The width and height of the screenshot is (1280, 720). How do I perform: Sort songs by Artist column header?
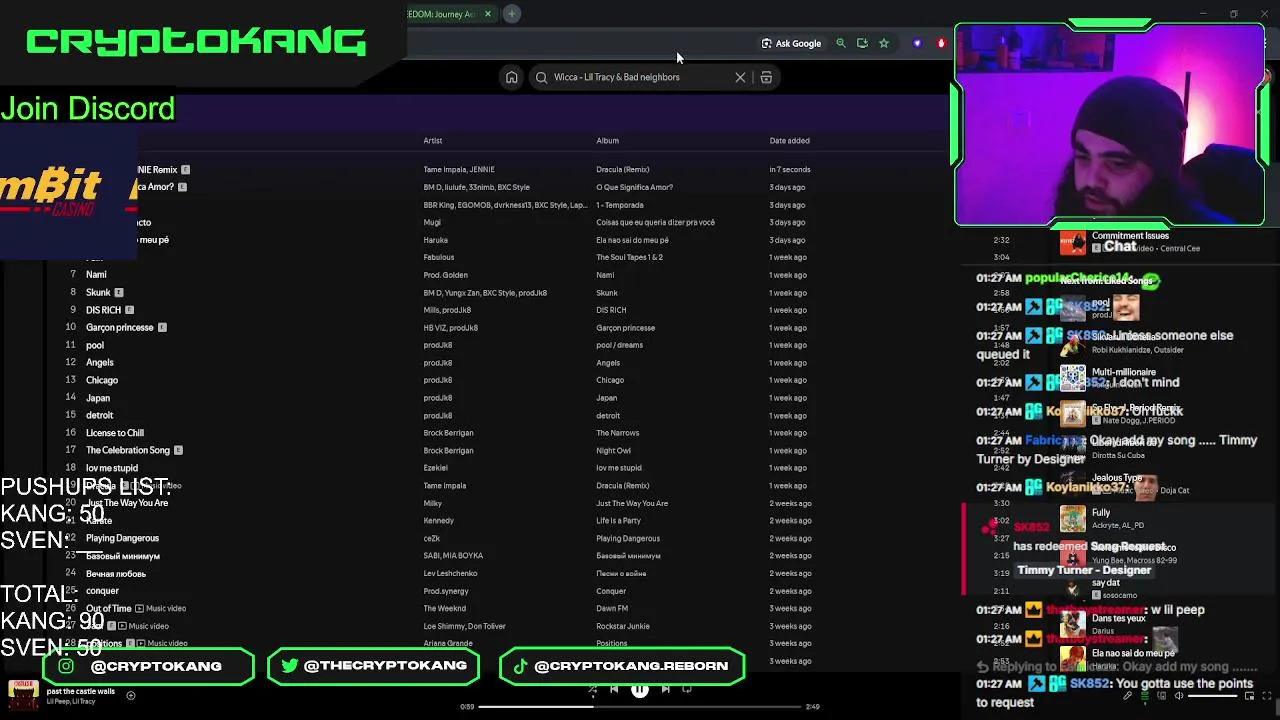(433, 141)
